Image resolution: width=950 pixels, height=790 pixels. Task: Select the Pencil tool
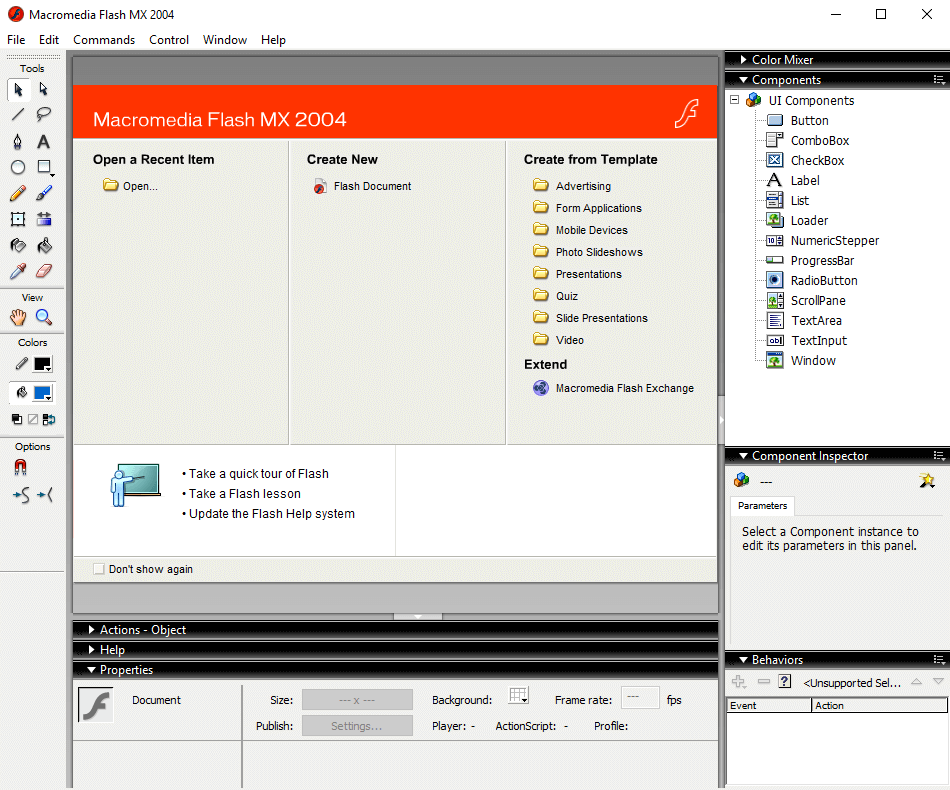tap(18, 193)
